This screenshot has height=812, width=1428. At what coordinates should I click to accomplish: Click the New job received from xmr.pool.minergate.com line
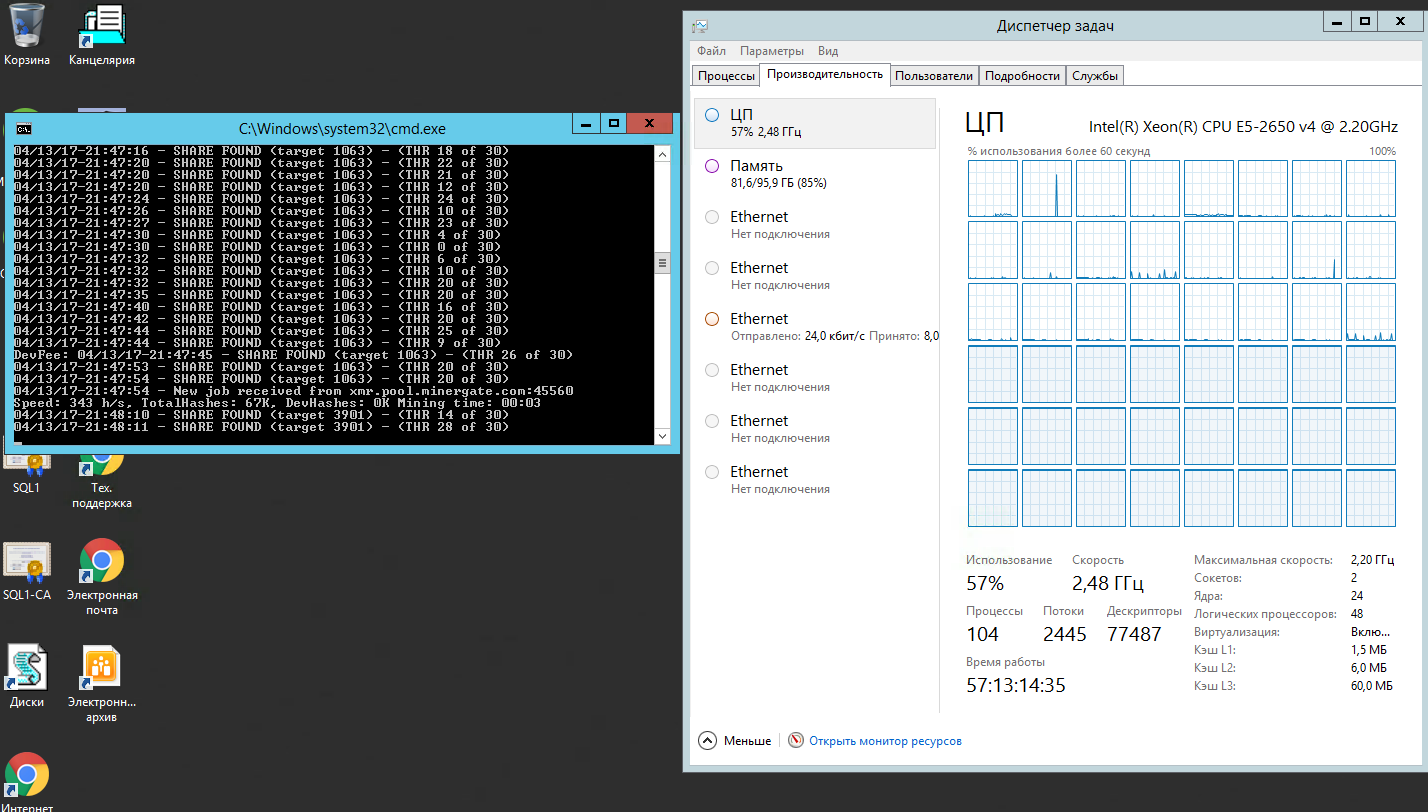[x=294, y=391]
